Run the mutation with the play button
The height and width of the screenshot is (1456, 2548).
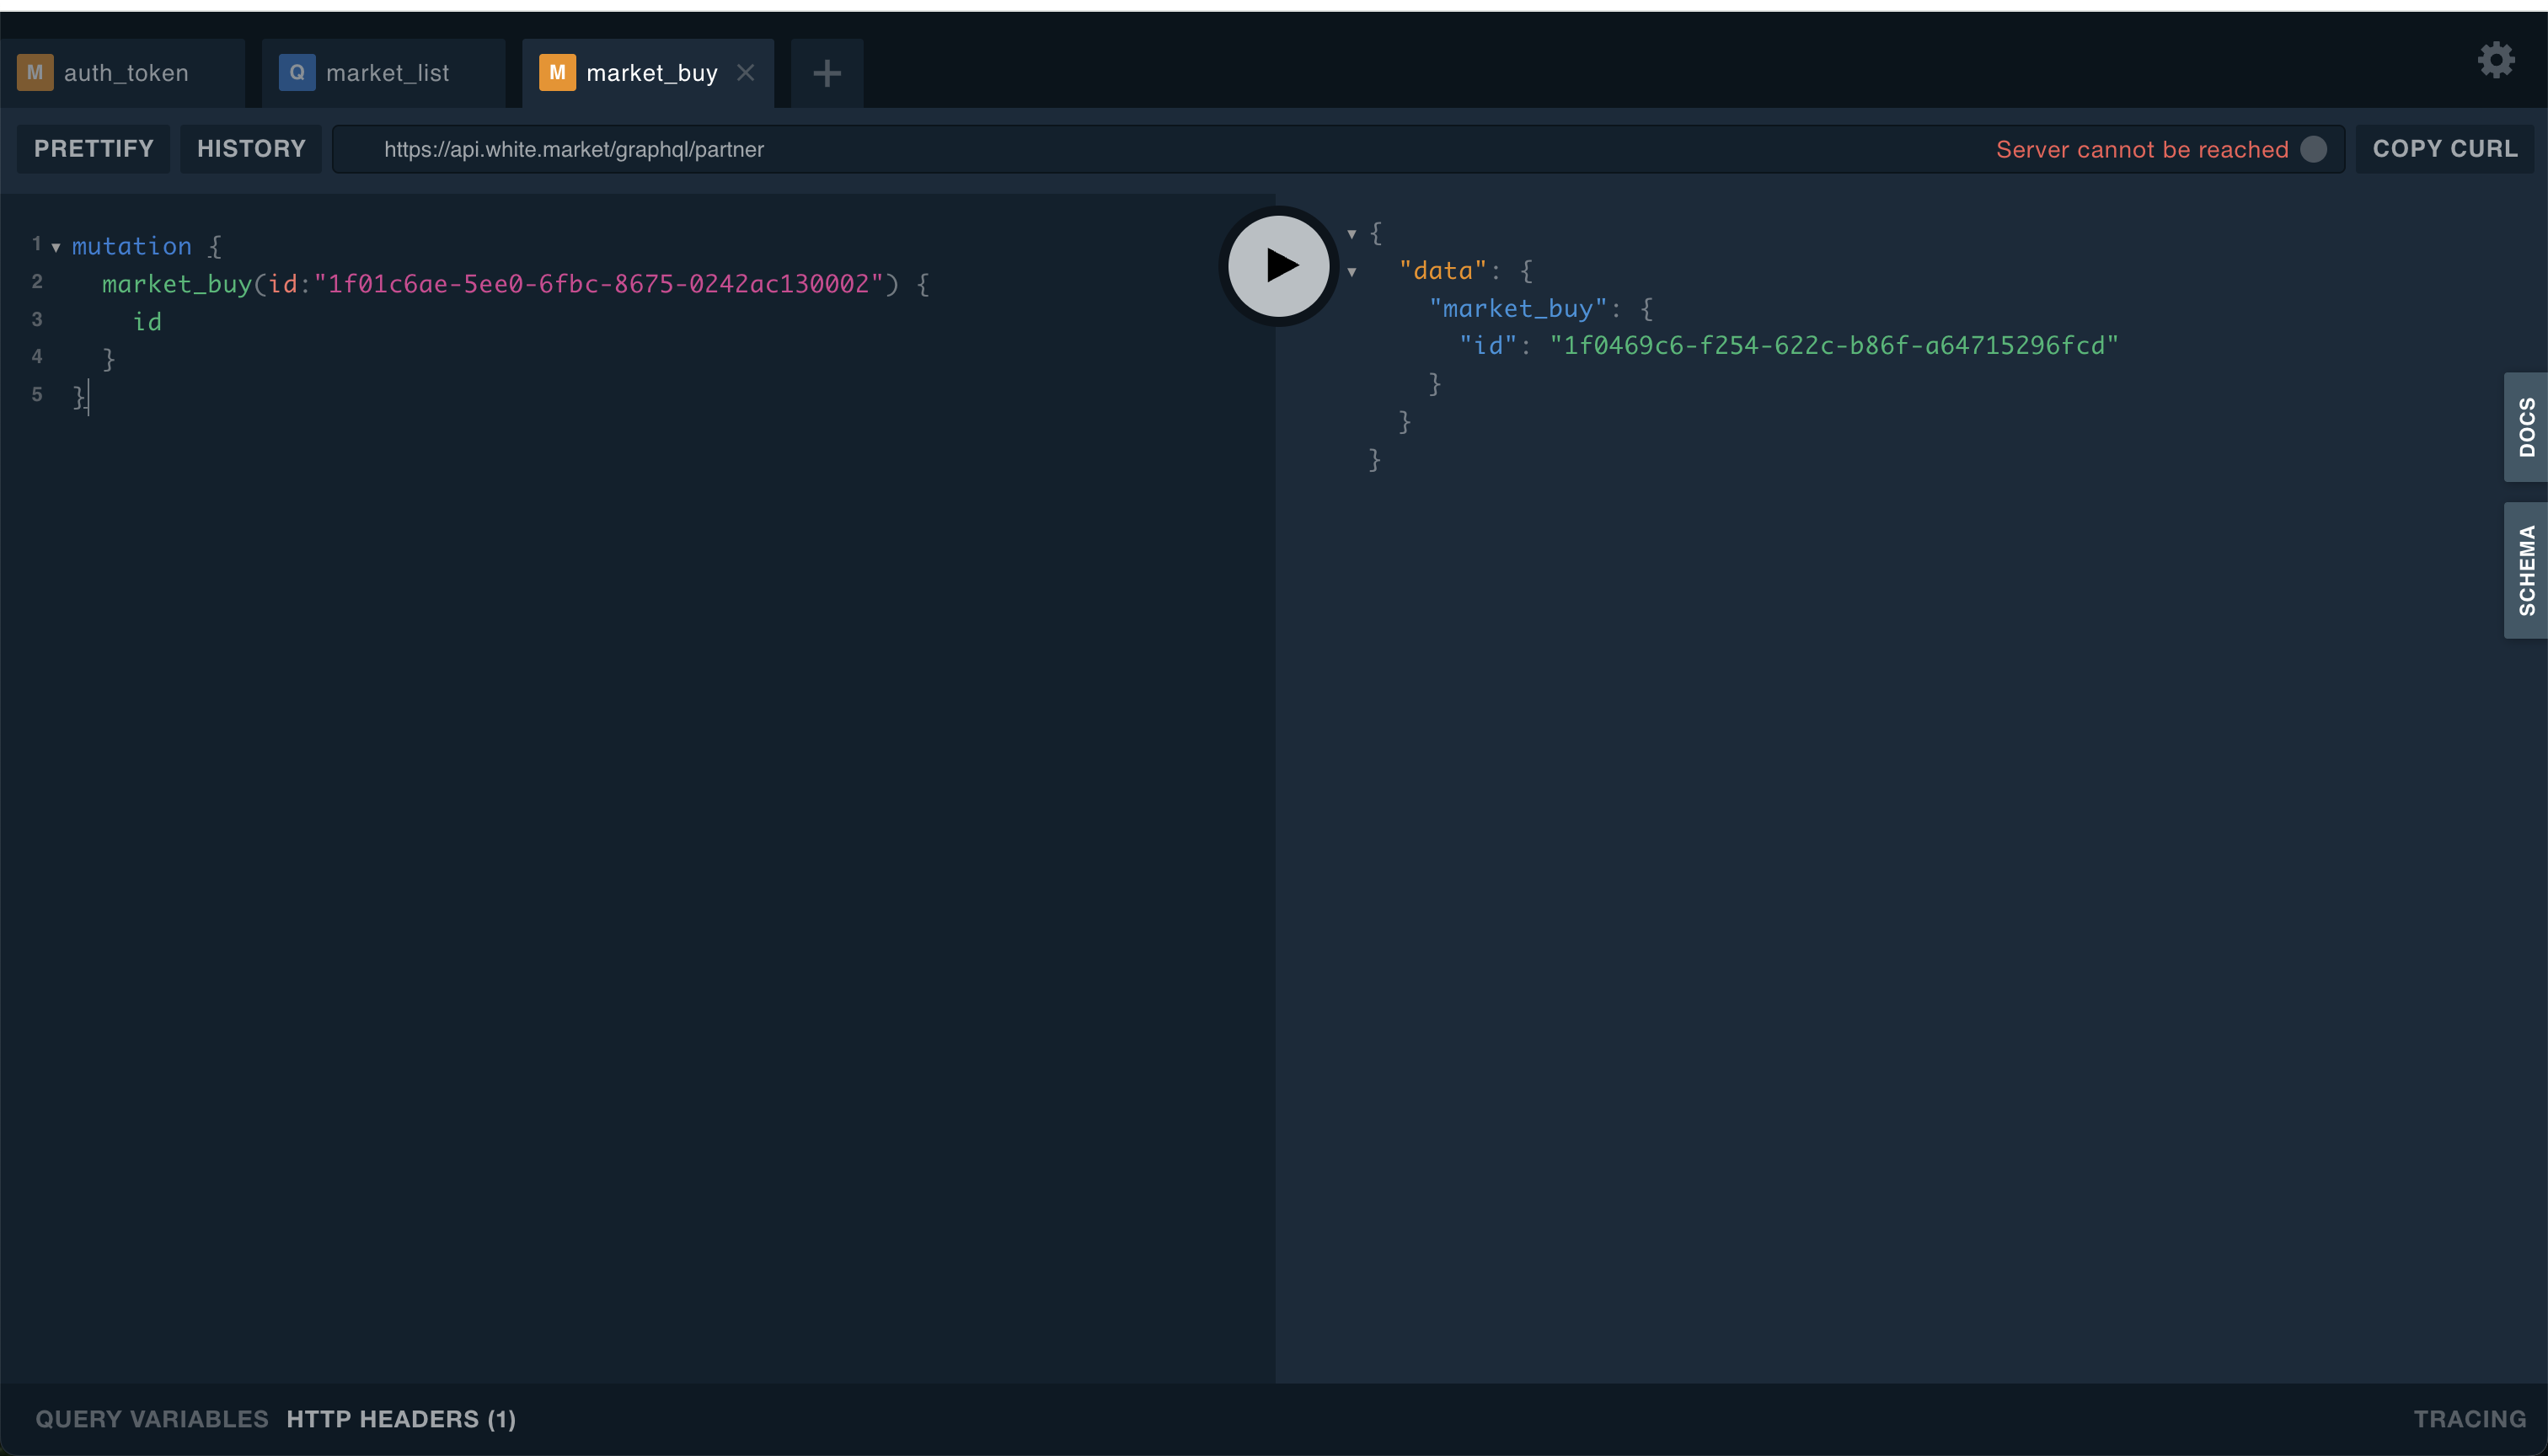(x=1279, y=266)
